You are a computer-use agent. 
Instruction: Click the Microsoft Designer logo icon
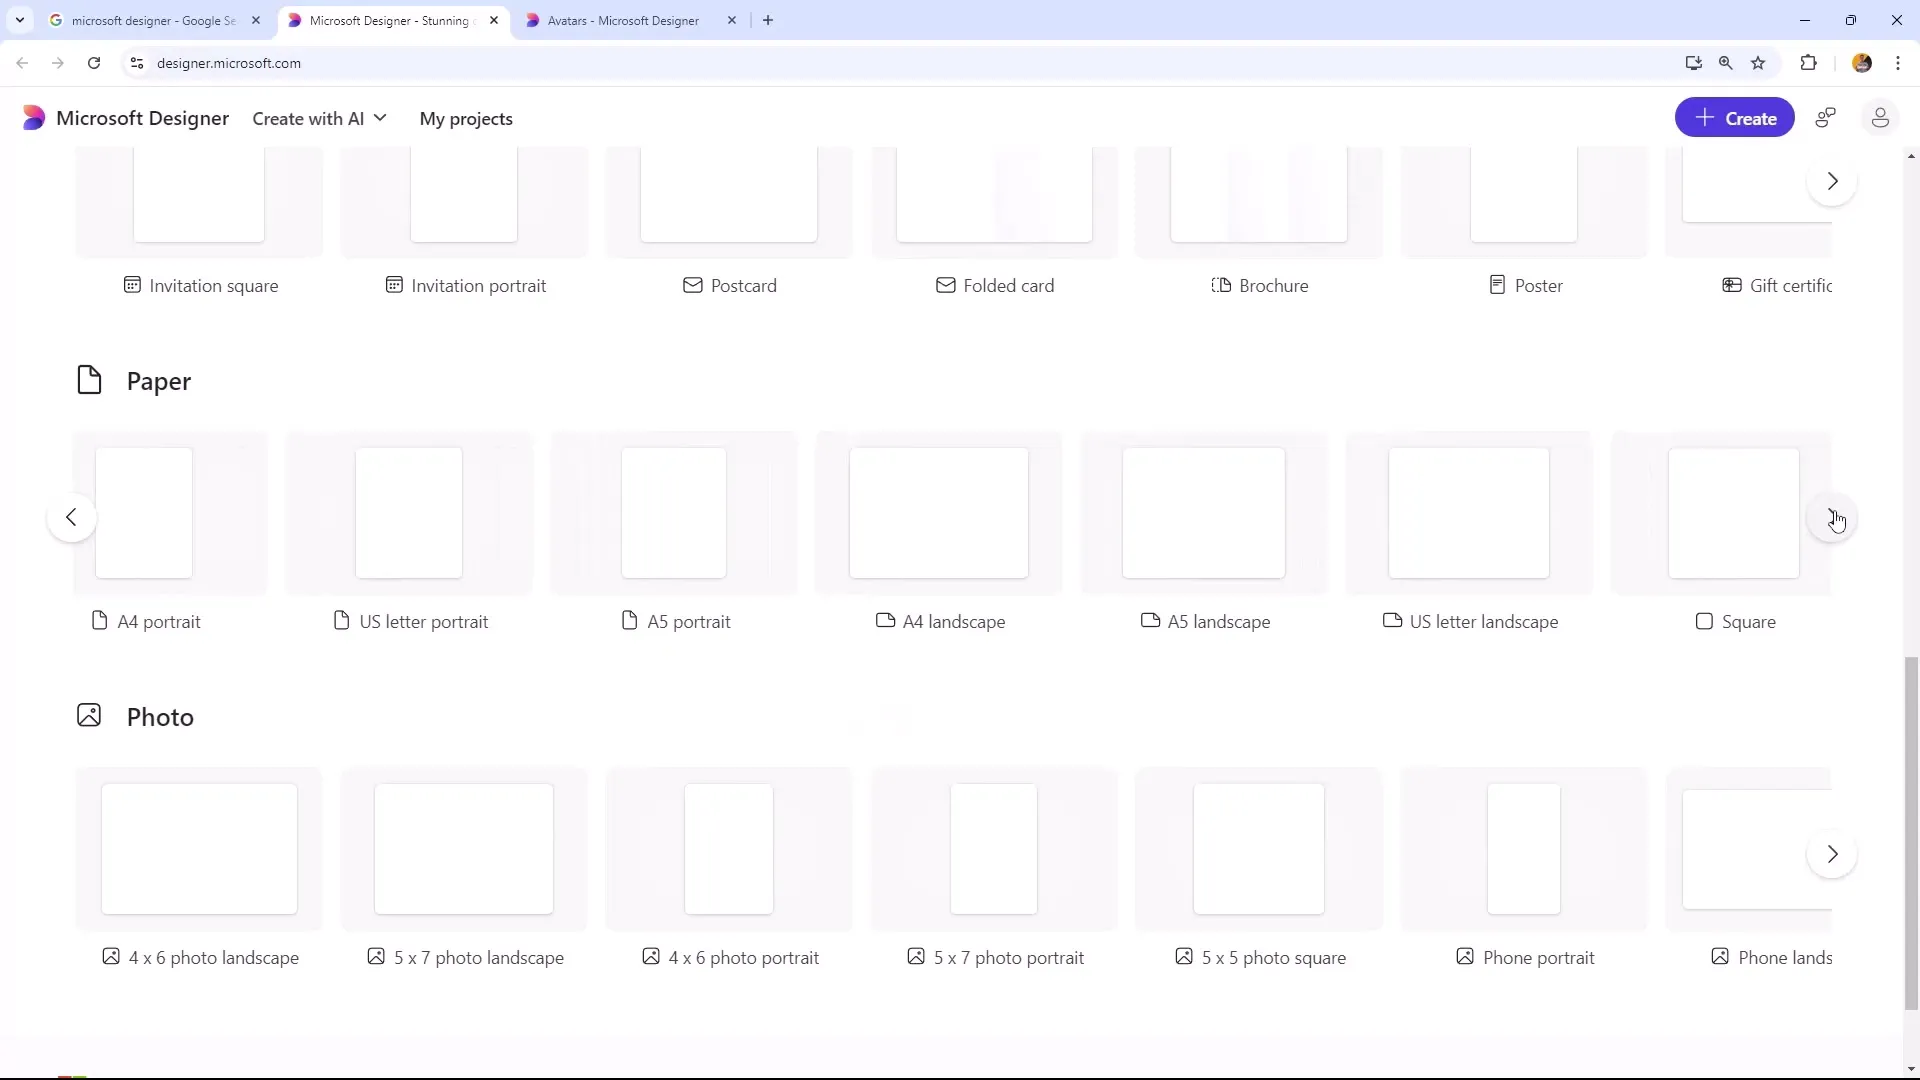tap(33, 118)
